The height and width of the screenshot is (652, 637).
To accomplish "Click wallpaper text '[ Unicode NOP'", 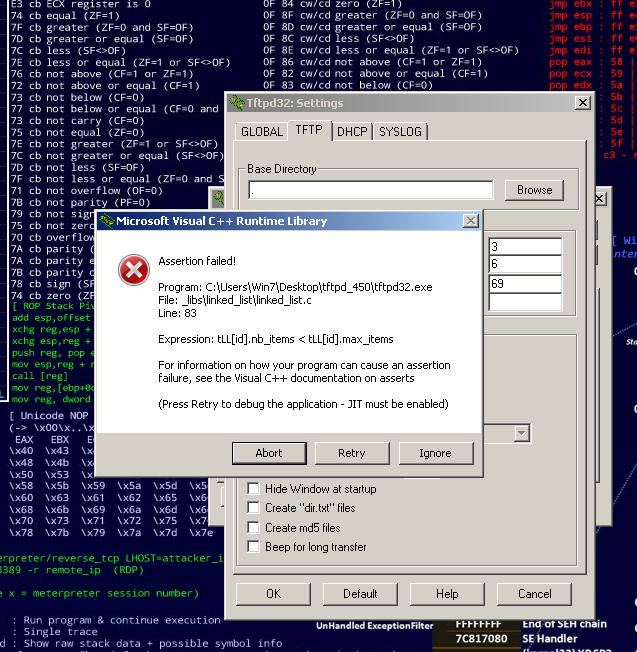I will 49,415.
